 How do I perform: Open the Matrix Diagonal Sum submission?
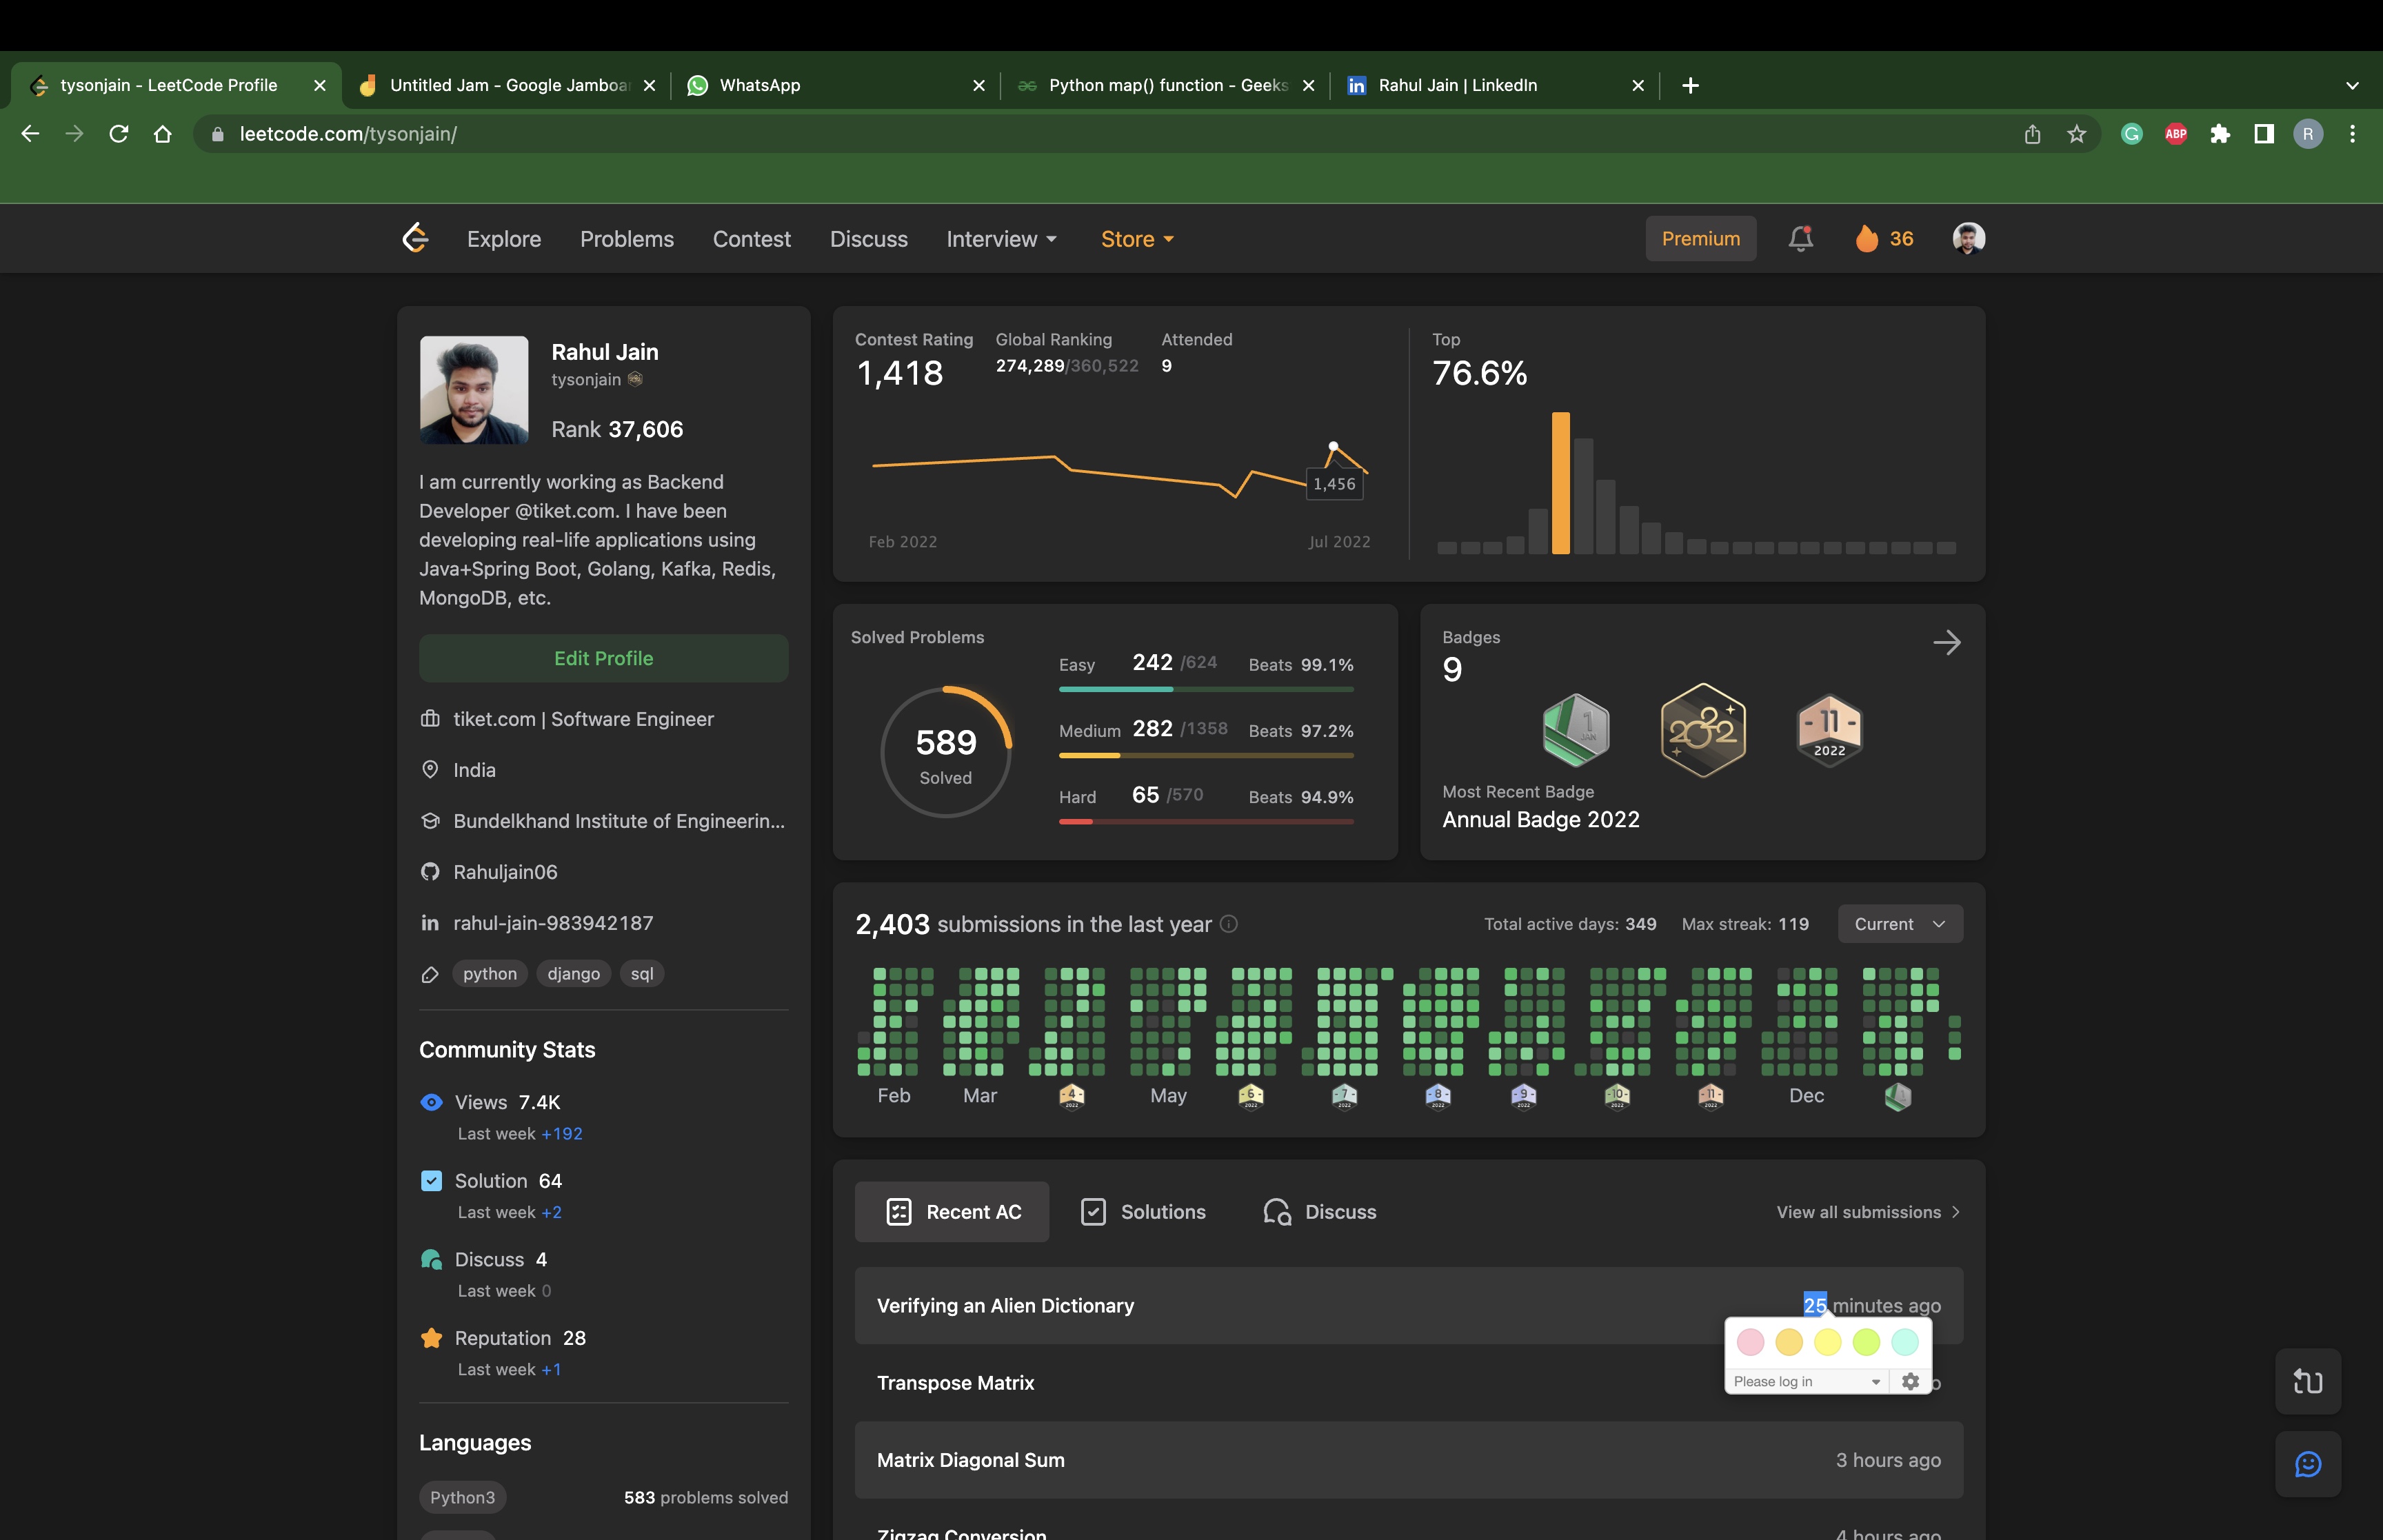(x=970, y=1460)
